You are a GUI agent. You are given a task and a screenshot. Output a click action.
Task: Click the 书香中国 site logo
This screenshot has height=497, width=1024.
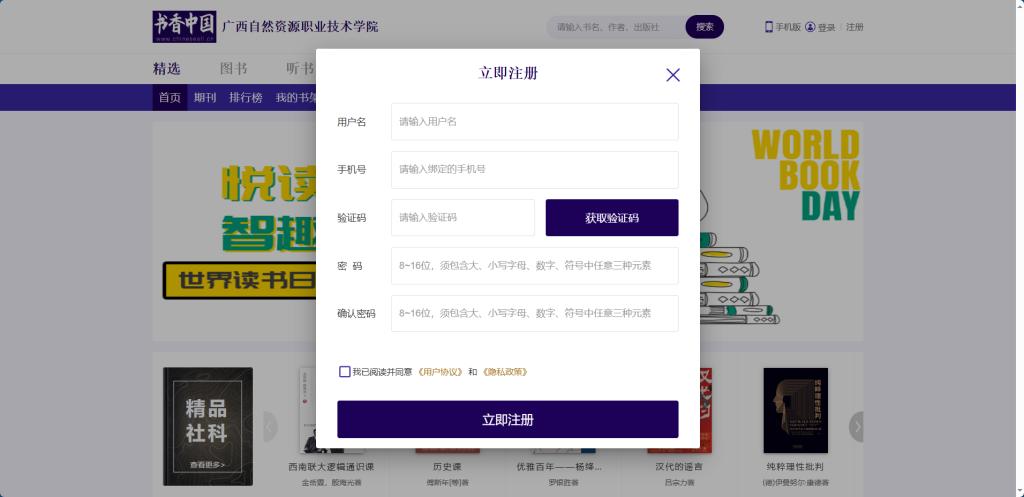tap(184, 27)
